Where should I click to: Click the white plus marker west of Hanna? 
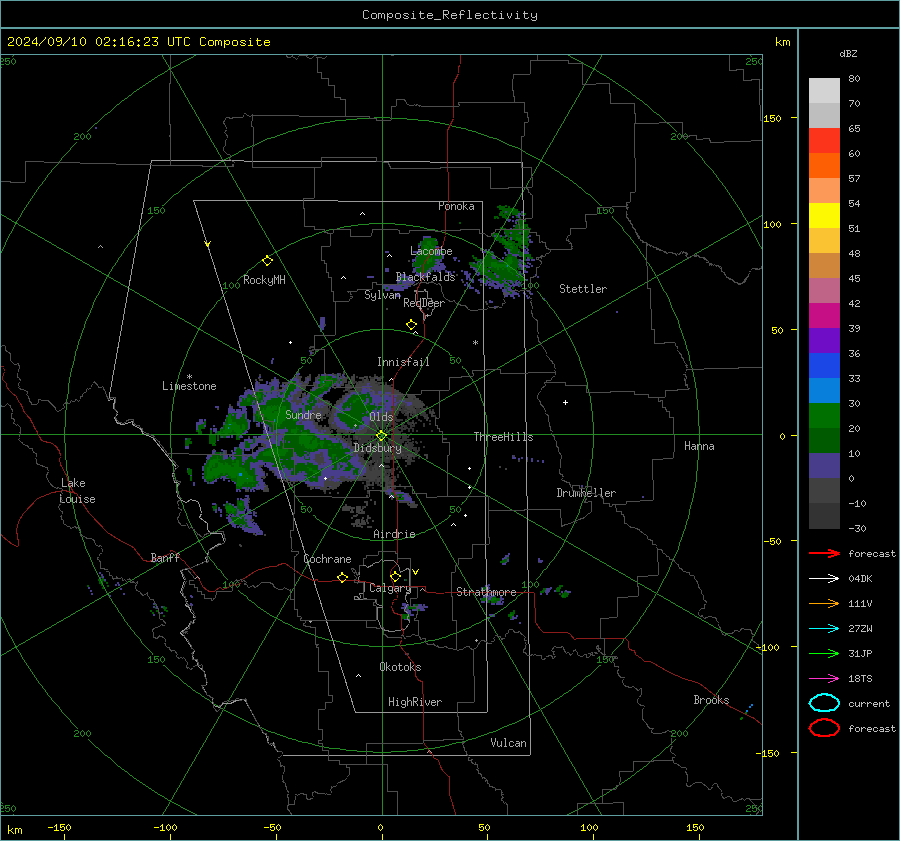(565, 402)
